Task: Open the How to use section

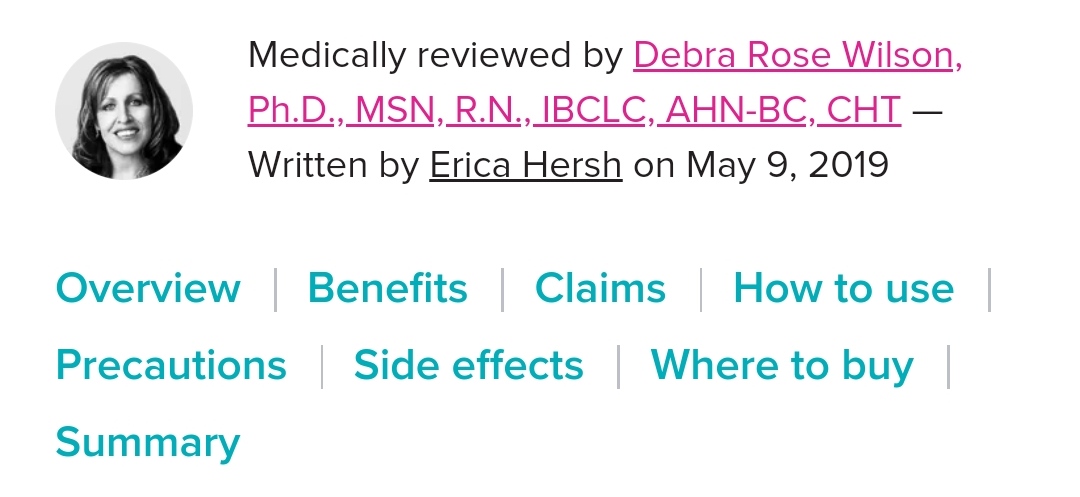Action: click(843, 289)
